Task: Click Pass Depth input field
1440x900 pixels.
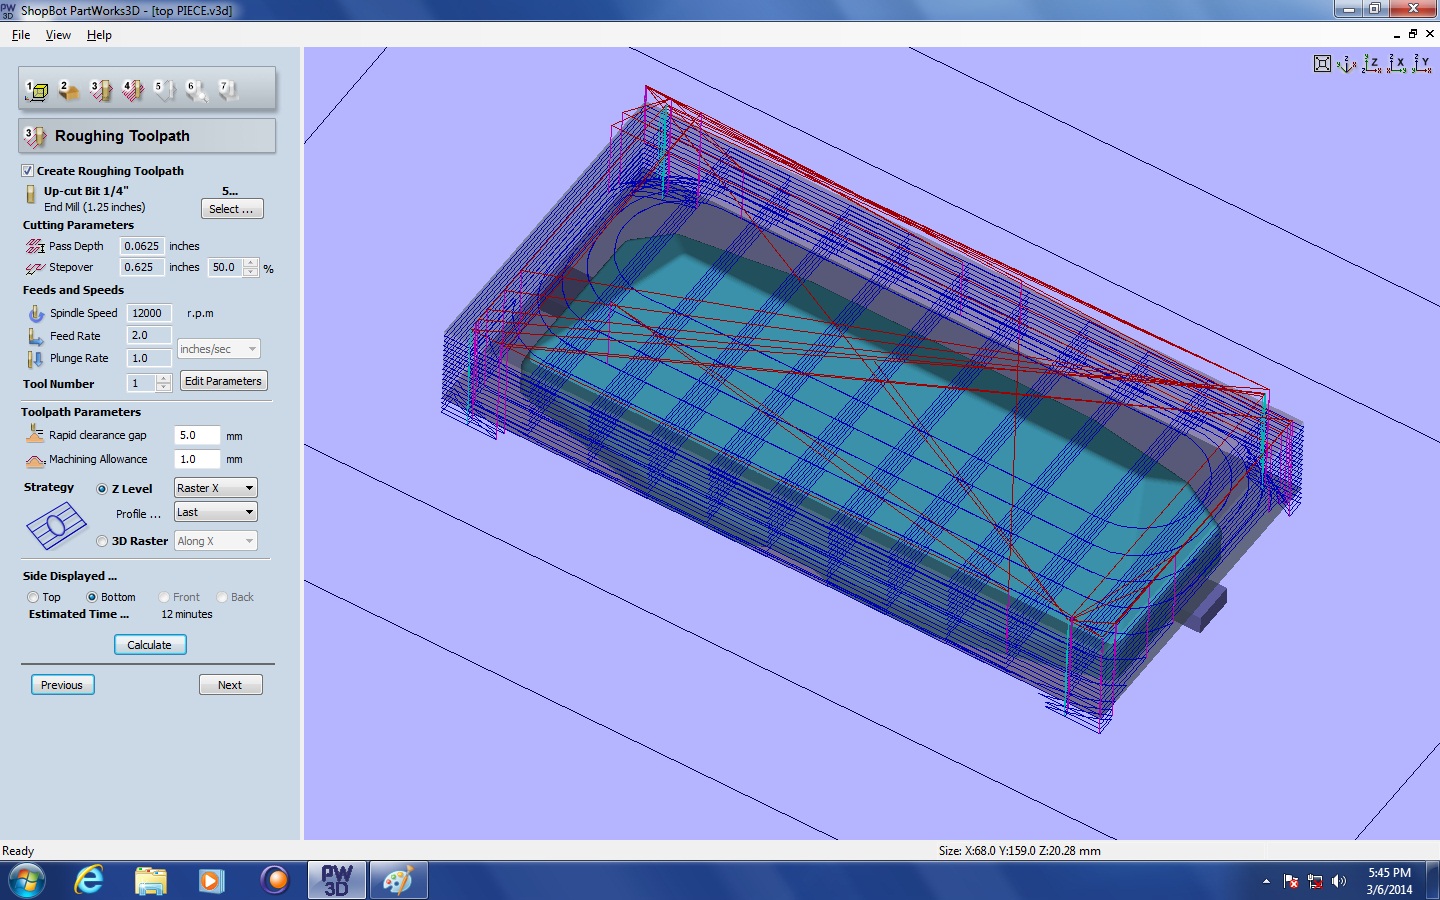Action: [x=142, y=246]
